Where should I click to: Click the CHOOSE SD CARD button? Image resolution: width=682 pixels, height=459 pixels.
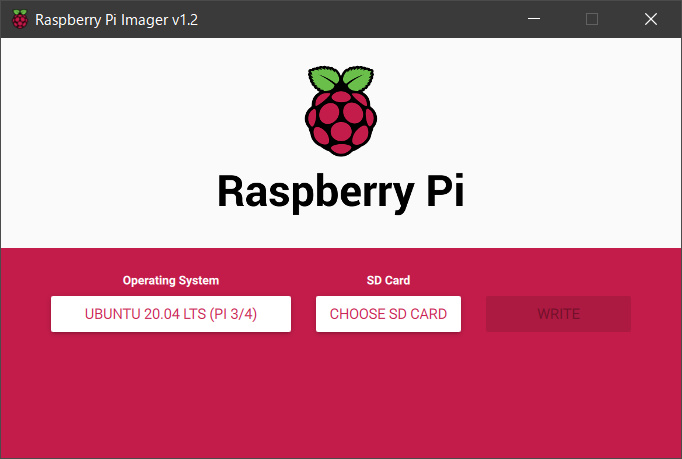point(388,314)
